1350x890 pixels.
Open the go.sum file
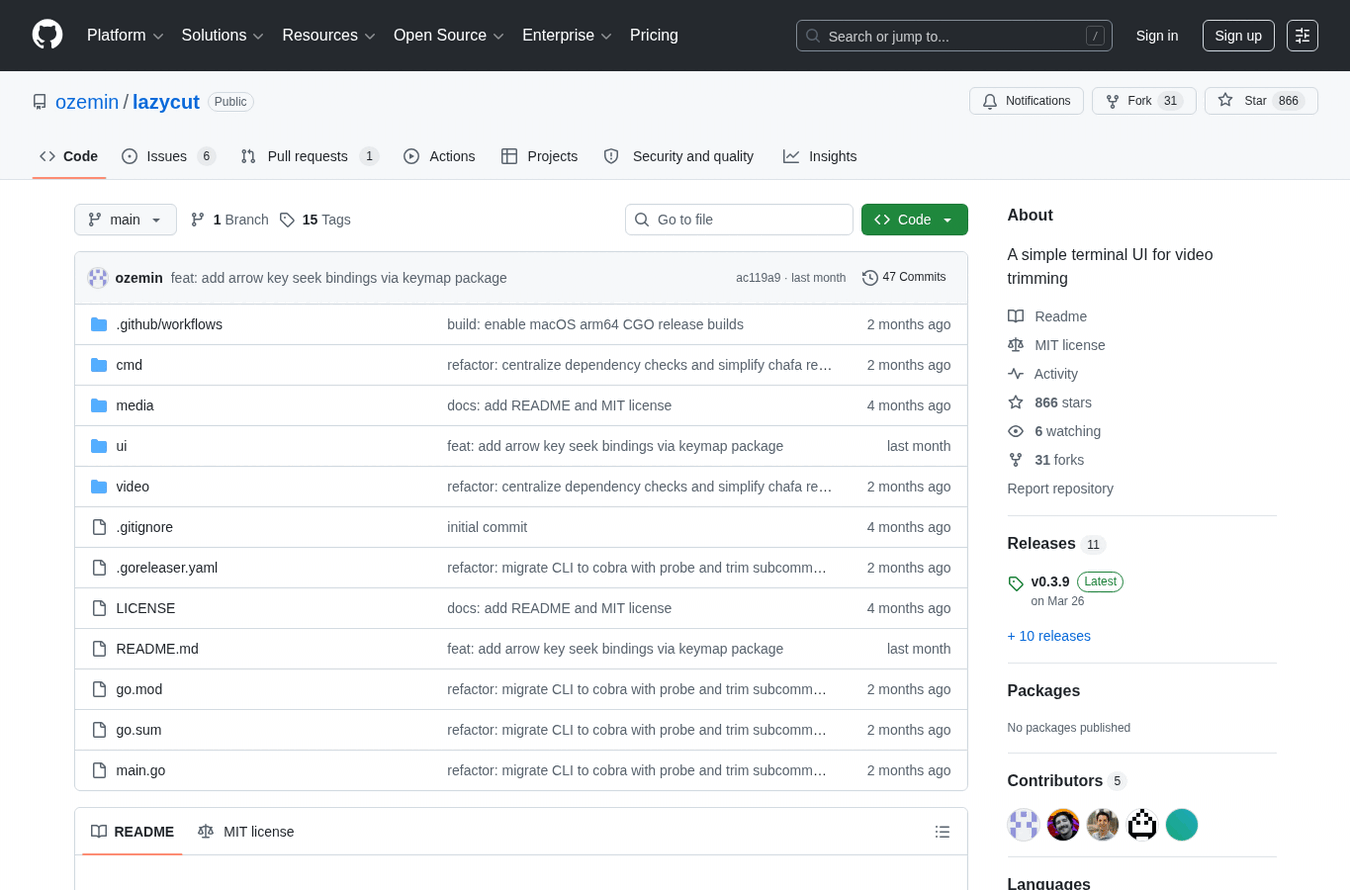pos(138,730)
